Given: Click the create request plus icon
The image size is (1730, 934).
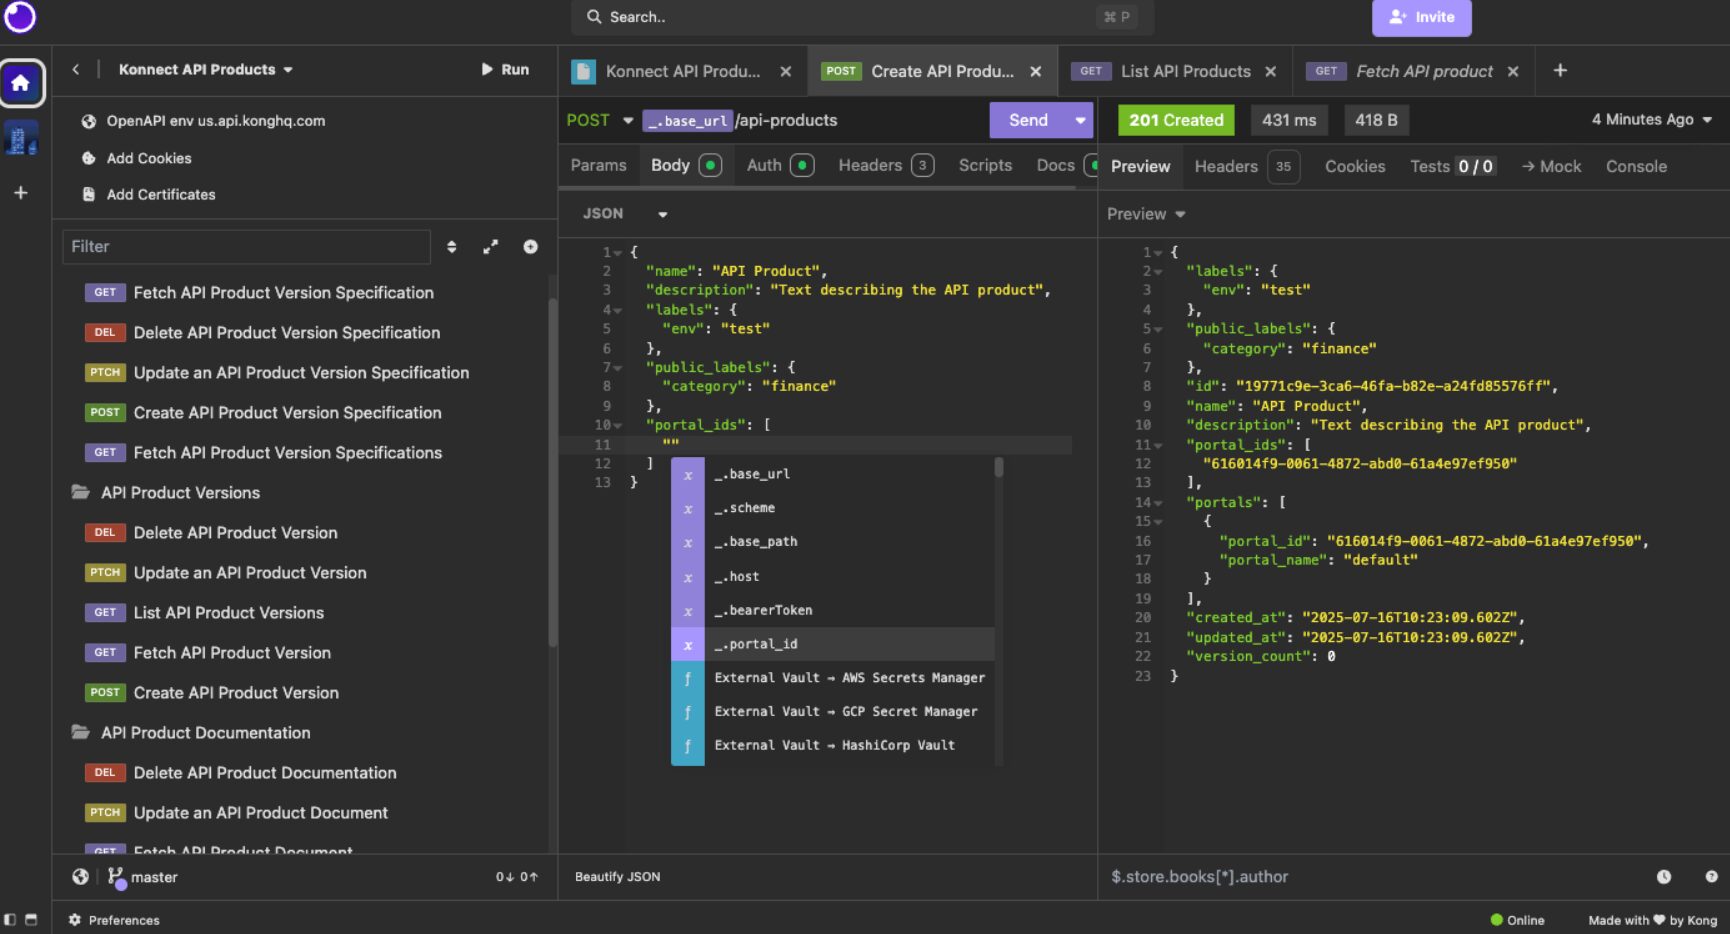Looking at the screenshot, I should (530, 247).
